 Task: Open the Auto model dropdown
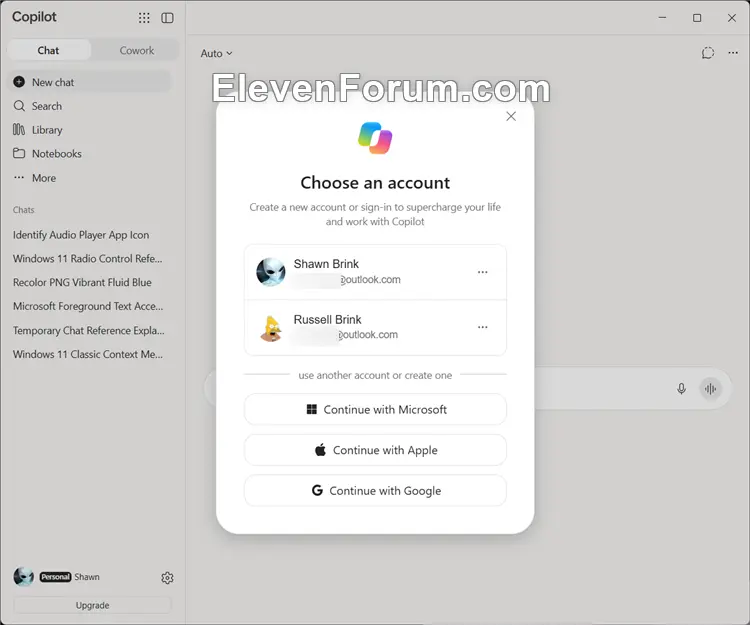216,54
